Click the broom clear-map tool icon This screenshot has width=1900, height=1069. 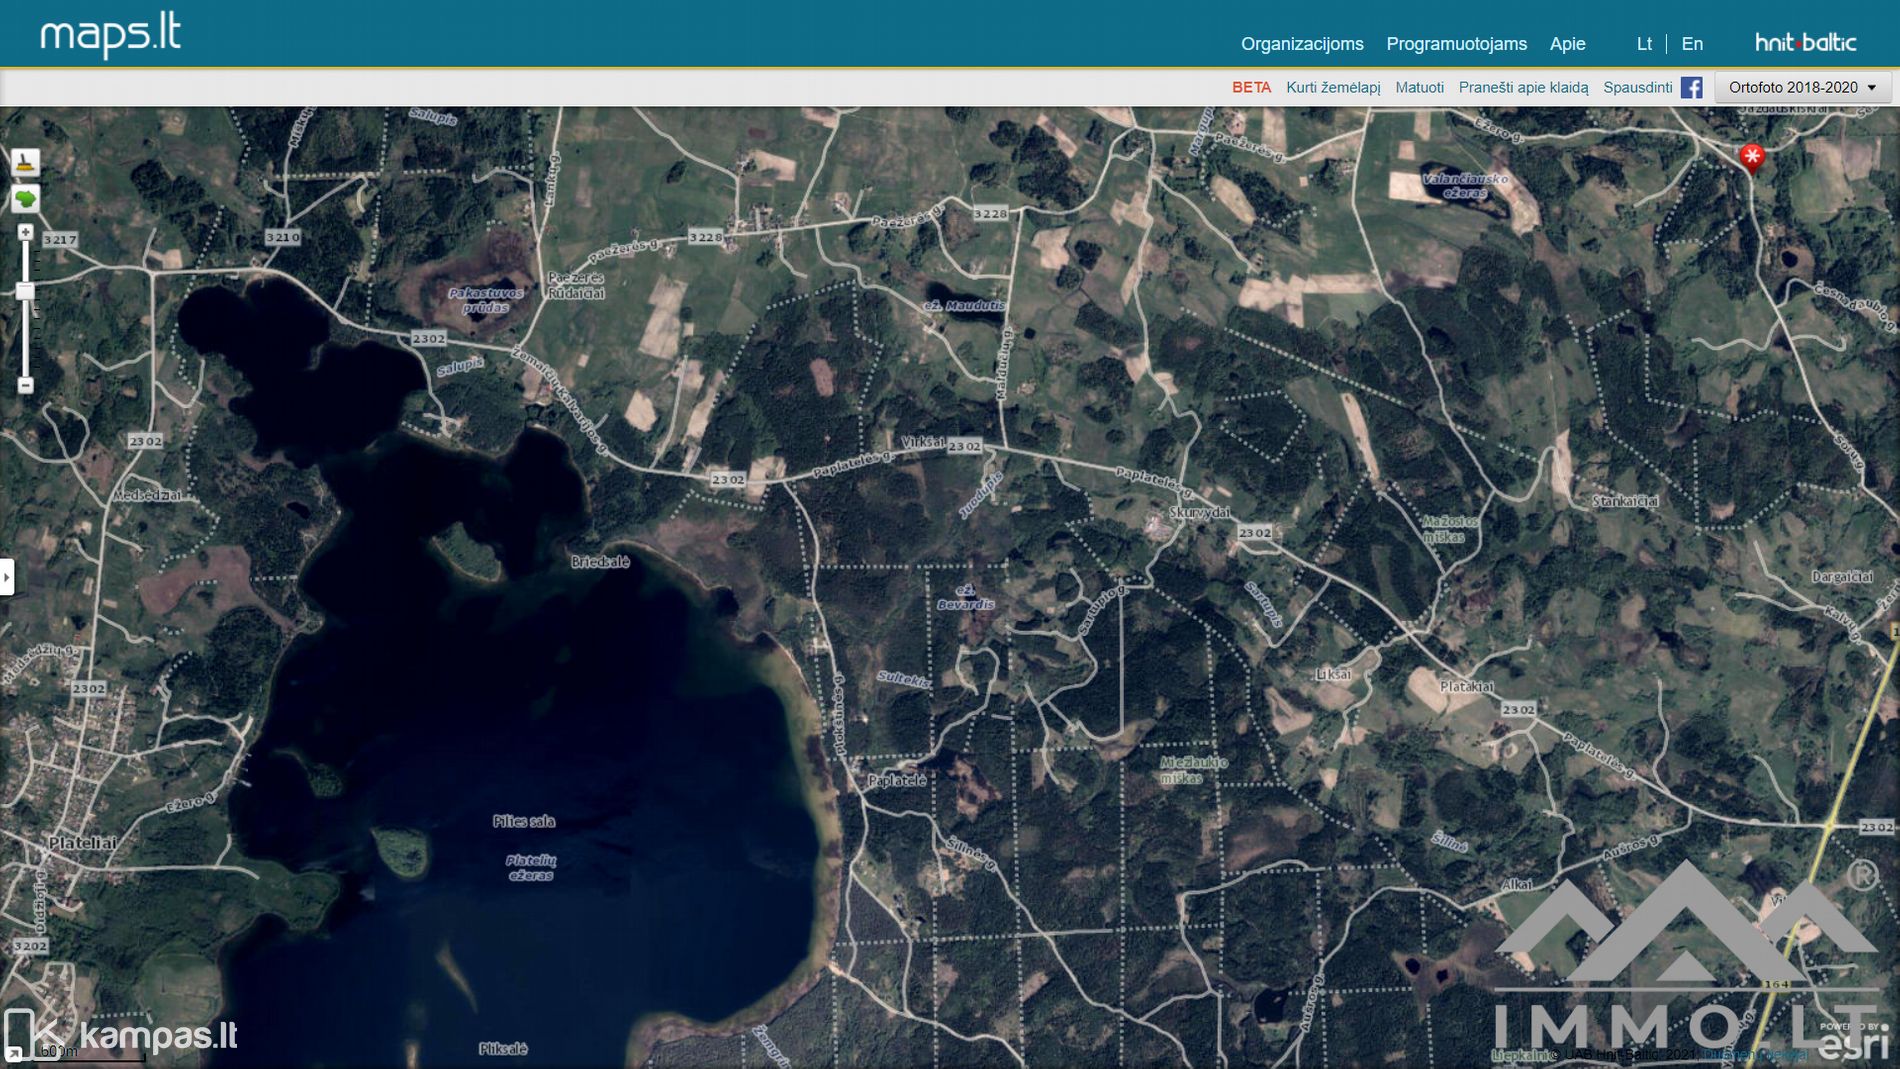[25, 162]
